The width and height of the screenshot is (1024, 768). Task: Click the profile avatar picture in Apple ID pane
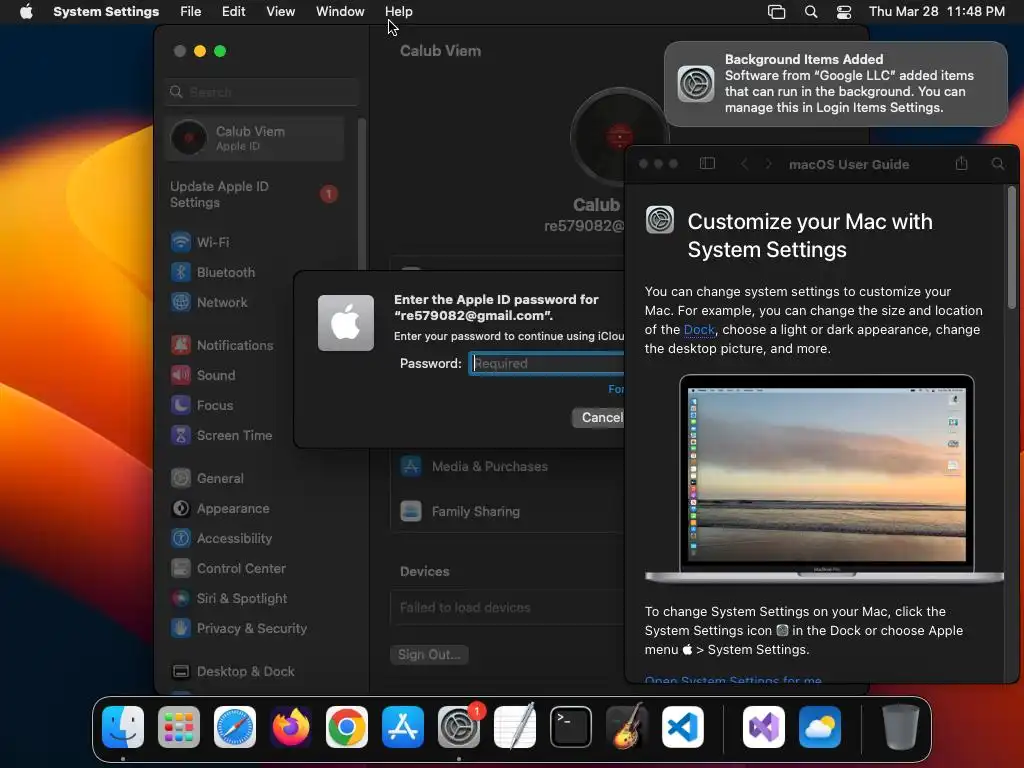(x=618, y=136)
